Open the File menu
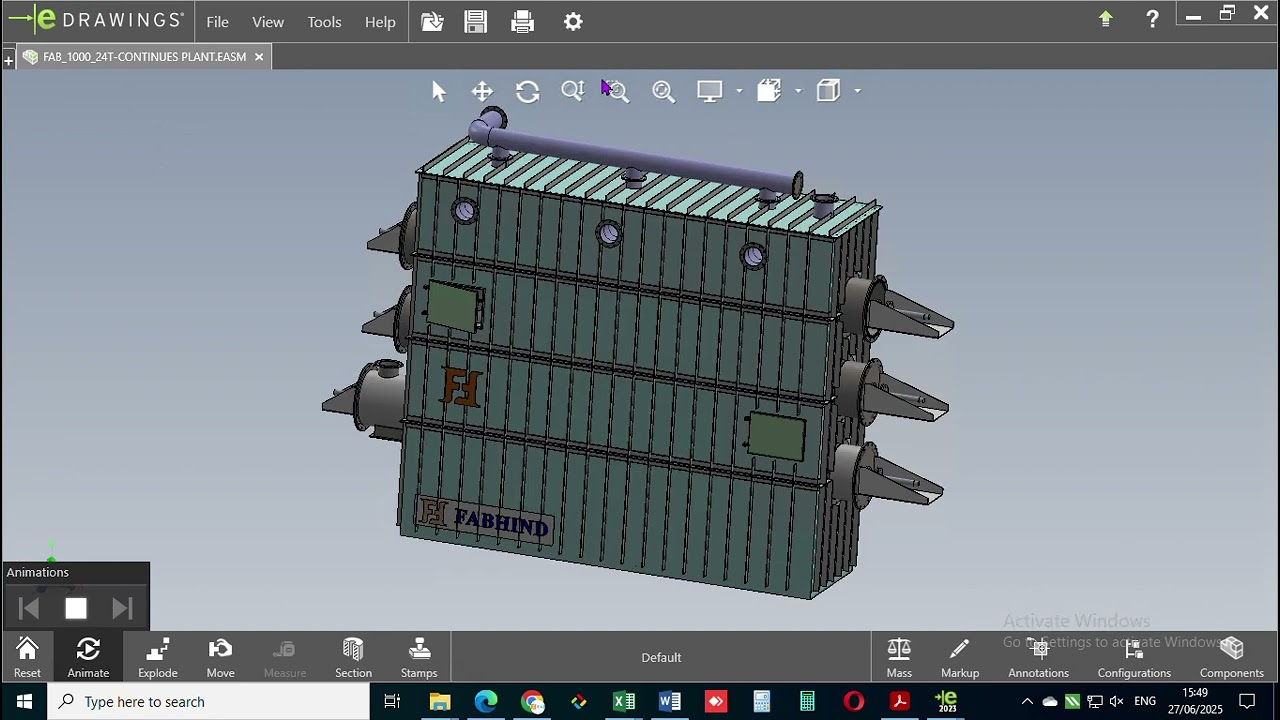Image resolution: width=1280 pixels, height=720 pixels. [217, 21]
